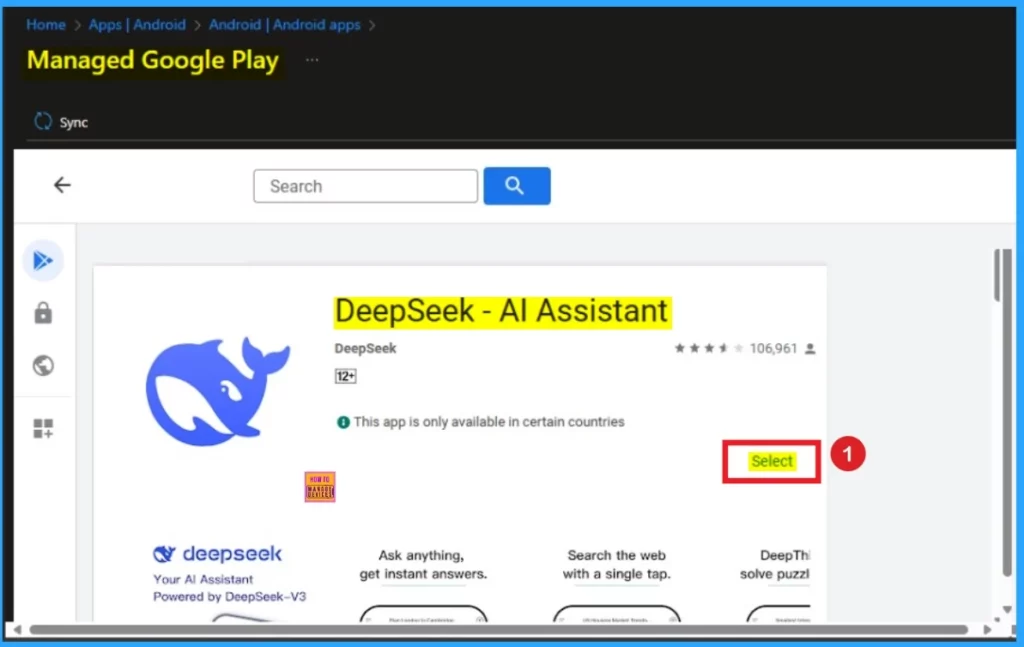Open the Android | Android apps breadcrumb

coord(285,25)
